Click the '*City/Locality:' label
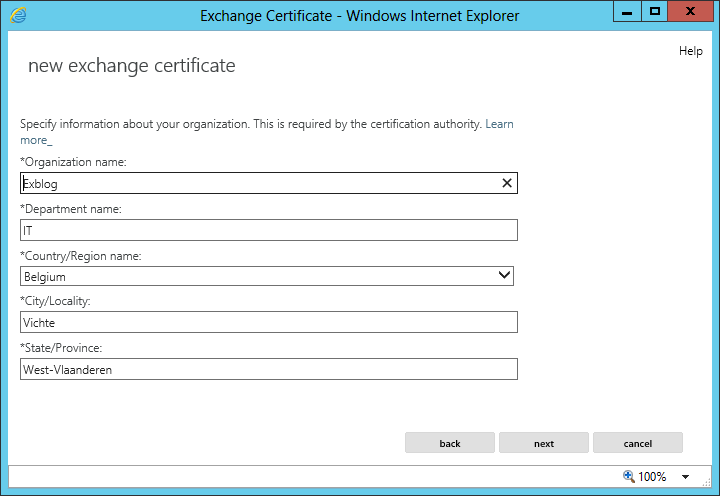Screen dimensions: 720x496 pos(55,301)
